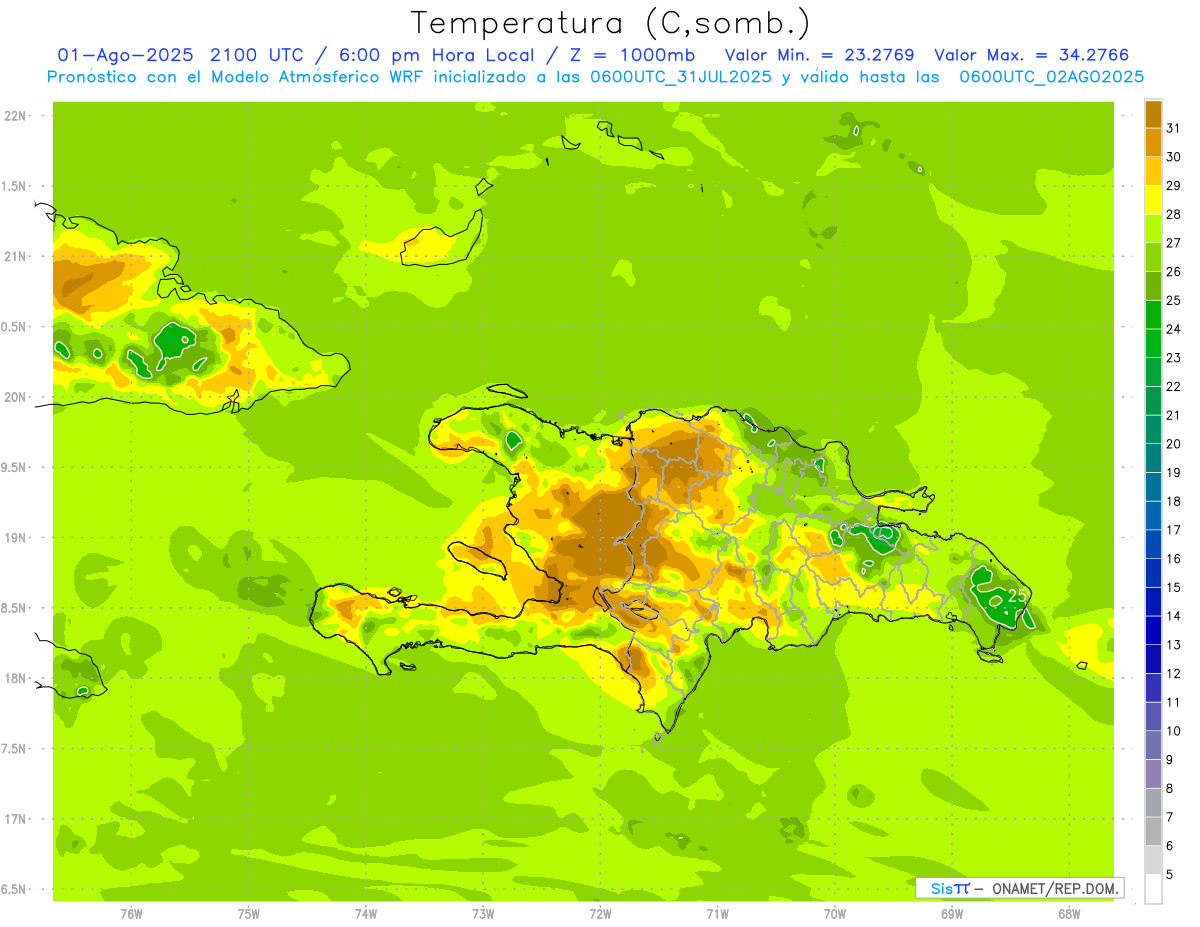Image resolution: width=1200 pixels, height=927 pixels.
Task: Select the legend swatch between 26 and 27
Action: 1153,258
